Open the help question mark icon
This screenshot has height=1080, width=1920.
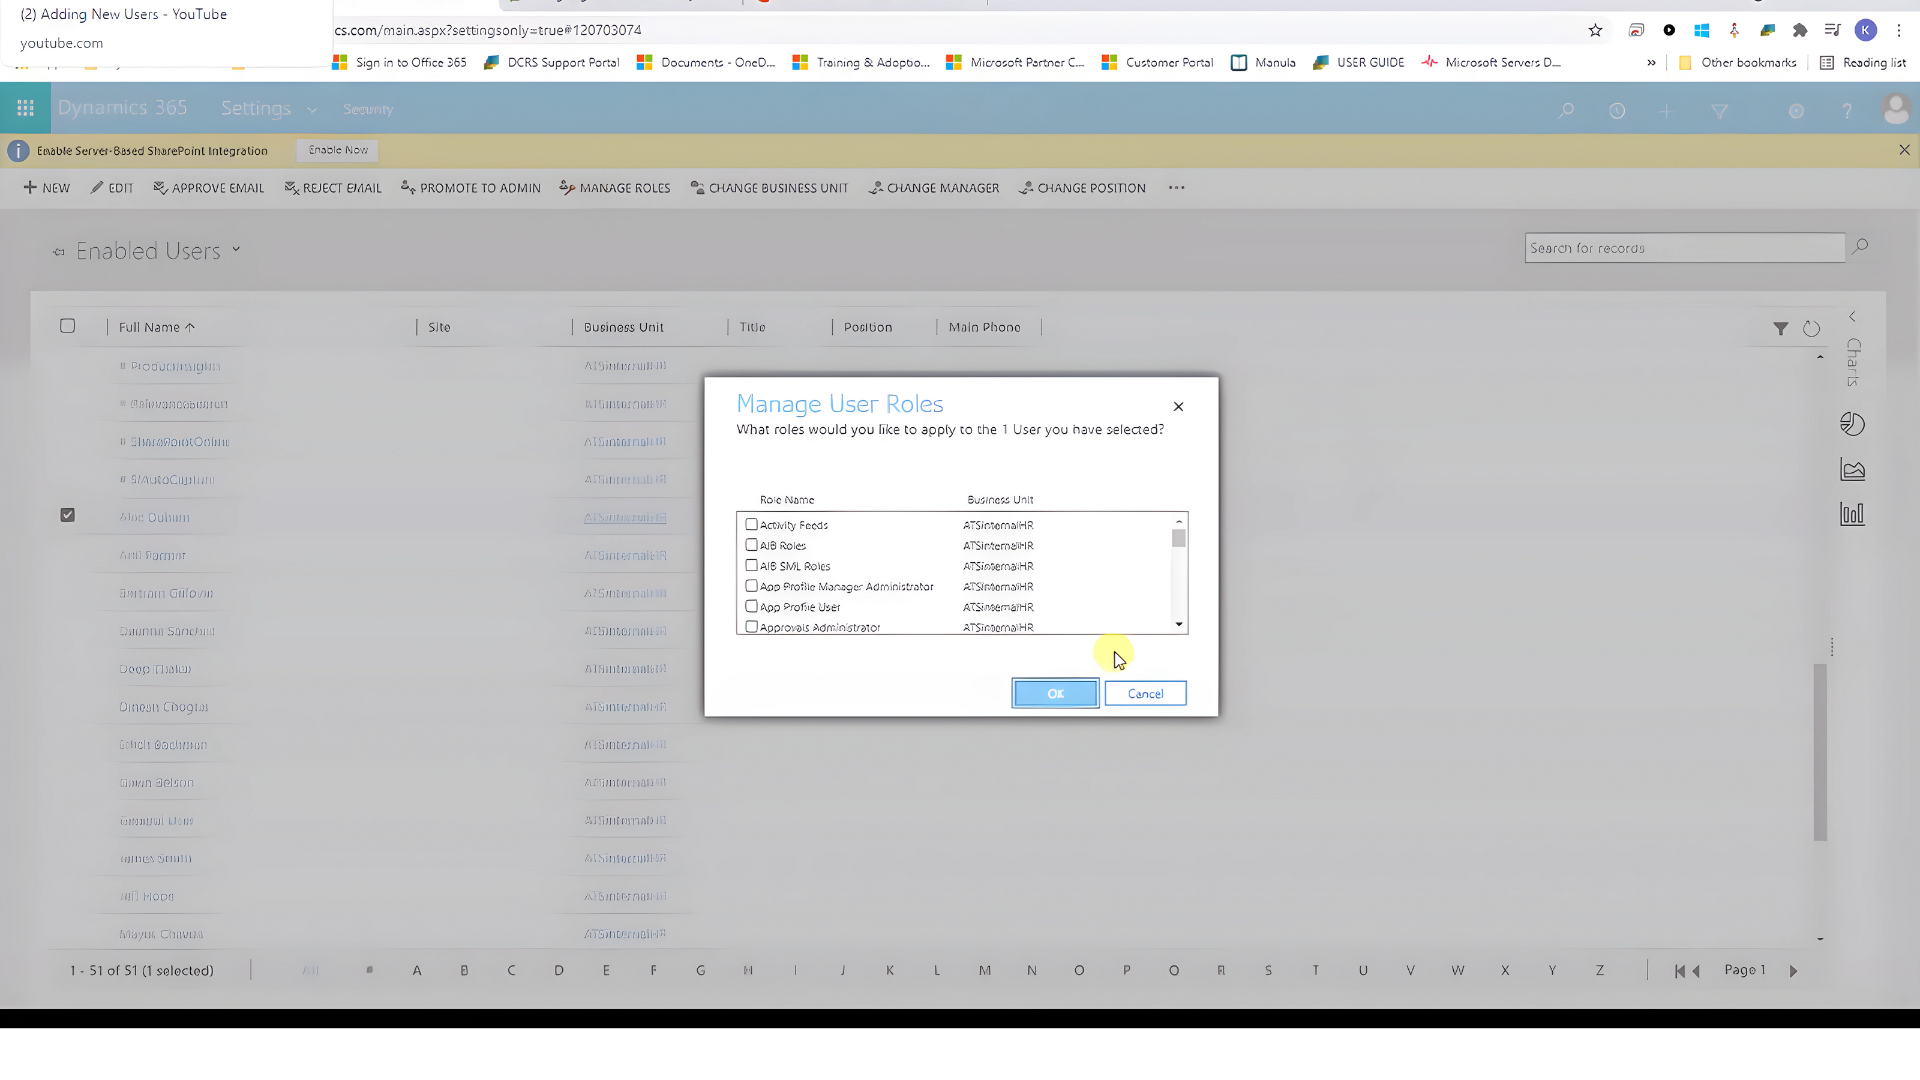coord(1848,111)
